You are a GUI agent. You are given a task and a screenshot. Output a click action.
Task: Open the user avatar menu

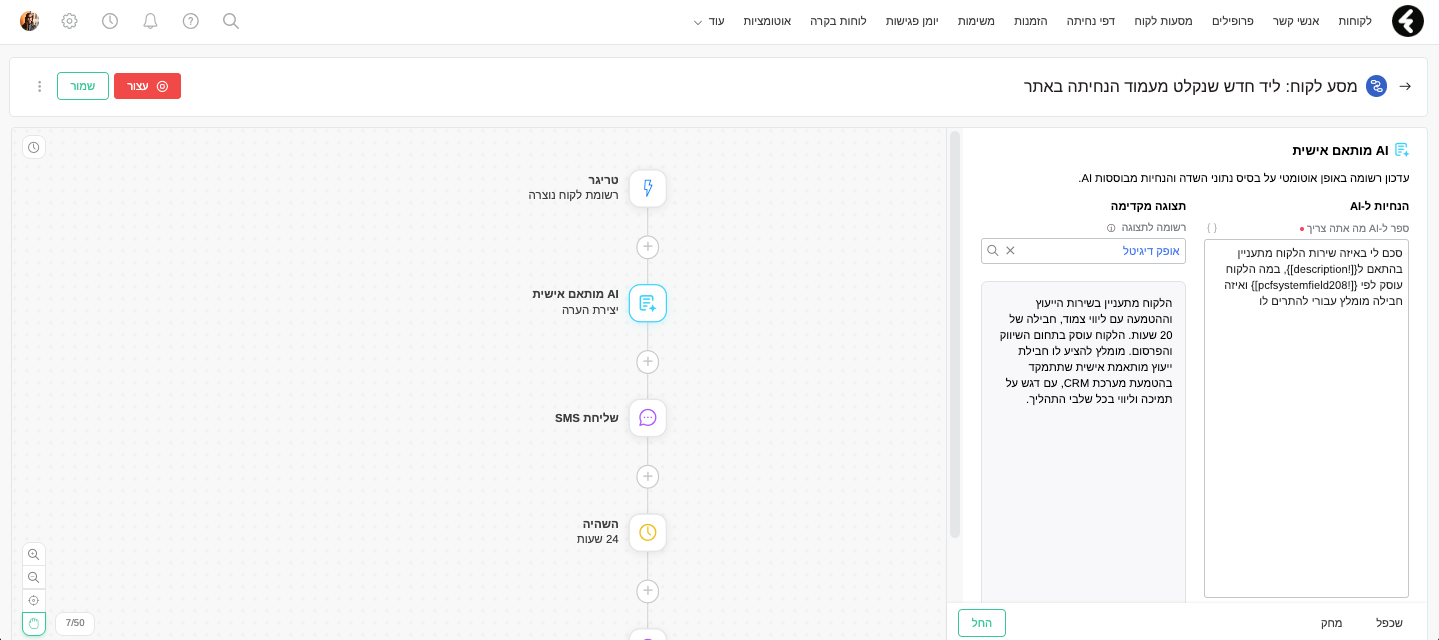point(30,21)
